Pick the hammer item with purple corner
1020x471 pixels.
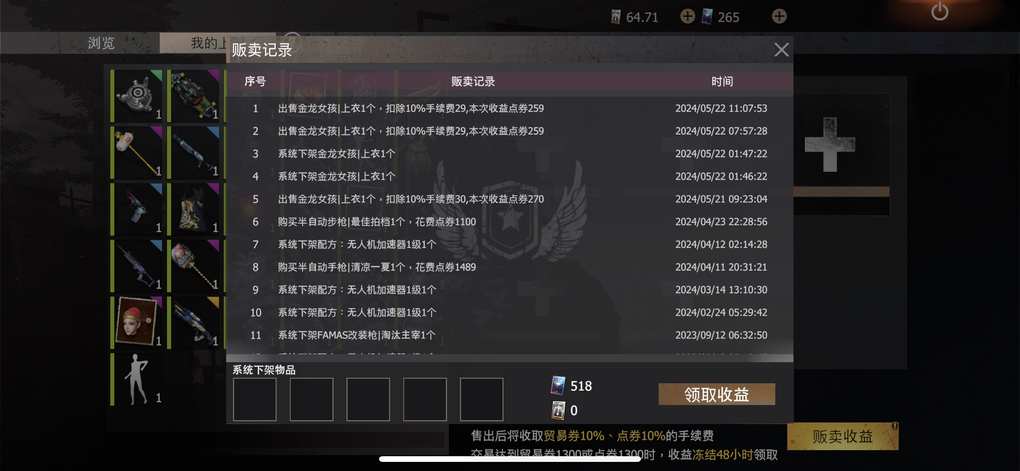tap(138, 152)
